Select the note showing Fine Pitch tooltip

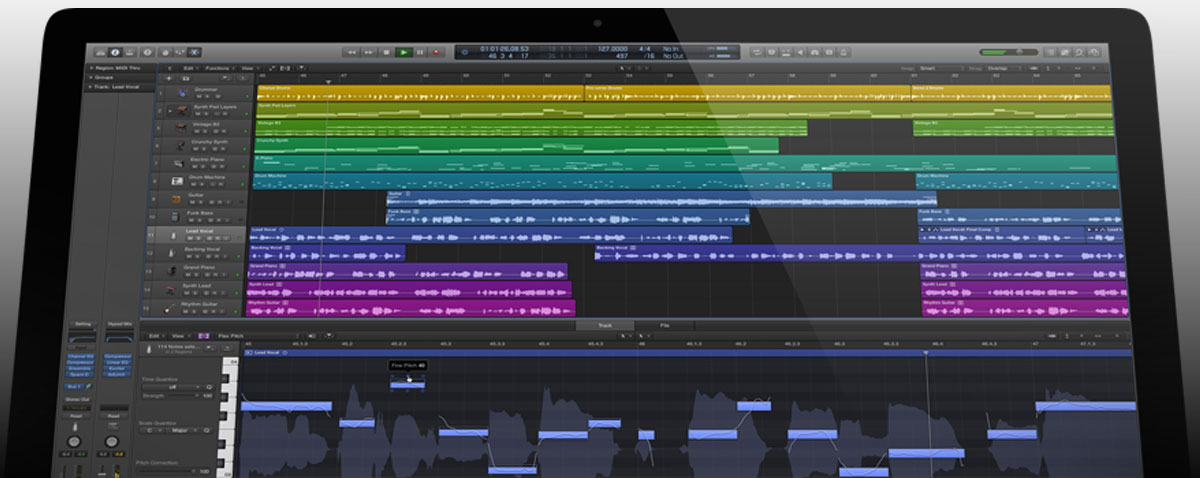[x=407, y=384]
